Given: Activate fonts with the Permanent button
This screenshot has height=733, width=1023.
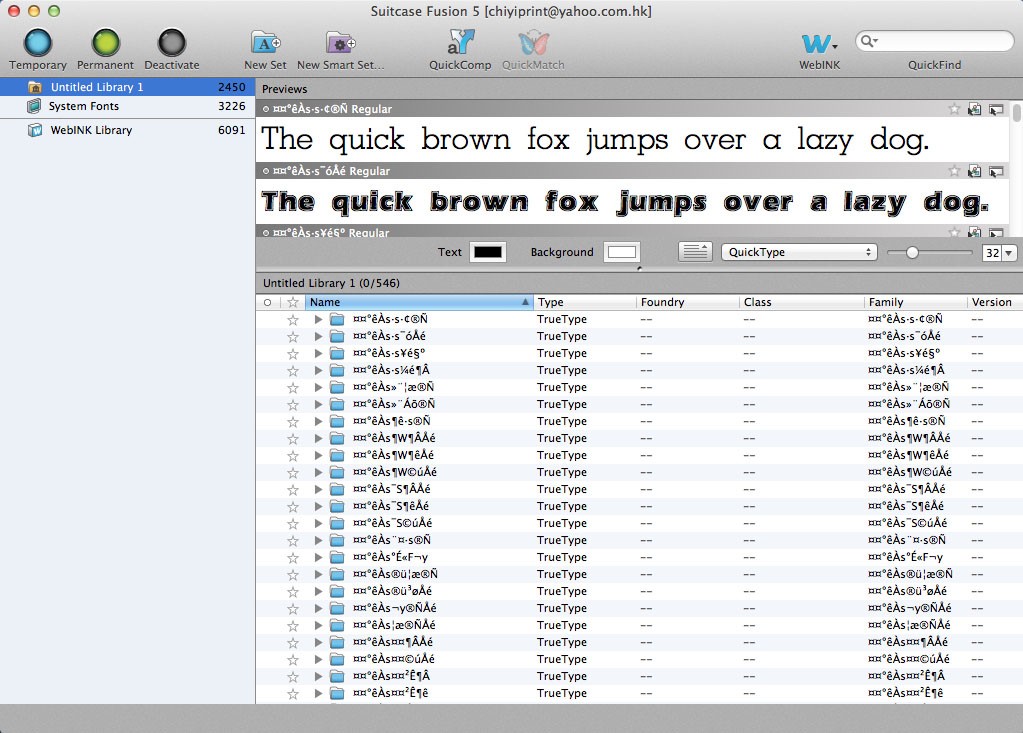Looking at the screenshot, I should (x=105, y=50).
